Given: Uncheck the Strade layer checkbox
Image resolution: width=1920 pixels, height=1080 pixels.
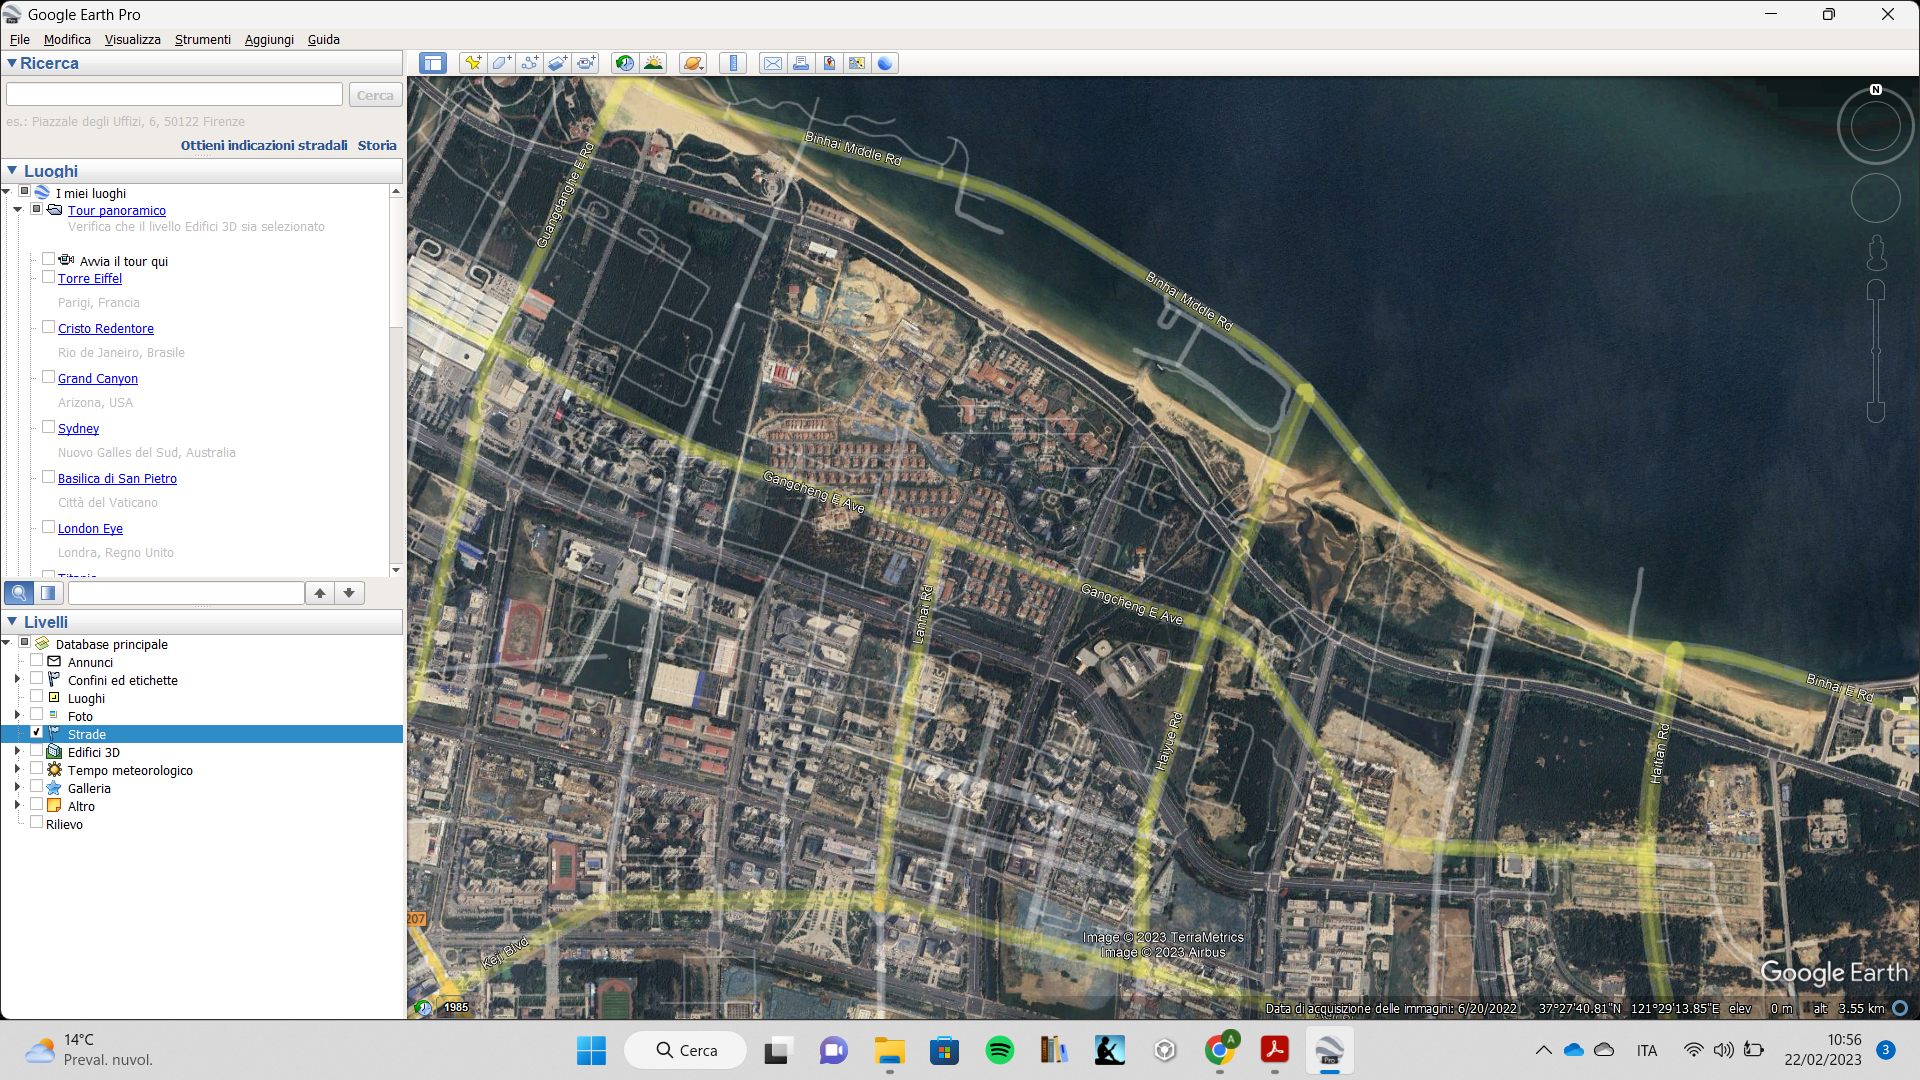Looking at the screenshot, I should click(x=37, y=733).
